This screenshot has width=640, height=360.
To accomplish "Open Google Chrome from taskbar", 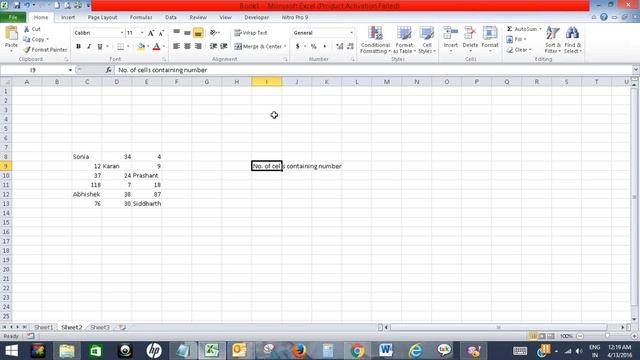I will pyautogui.click(x=357, y=351).
